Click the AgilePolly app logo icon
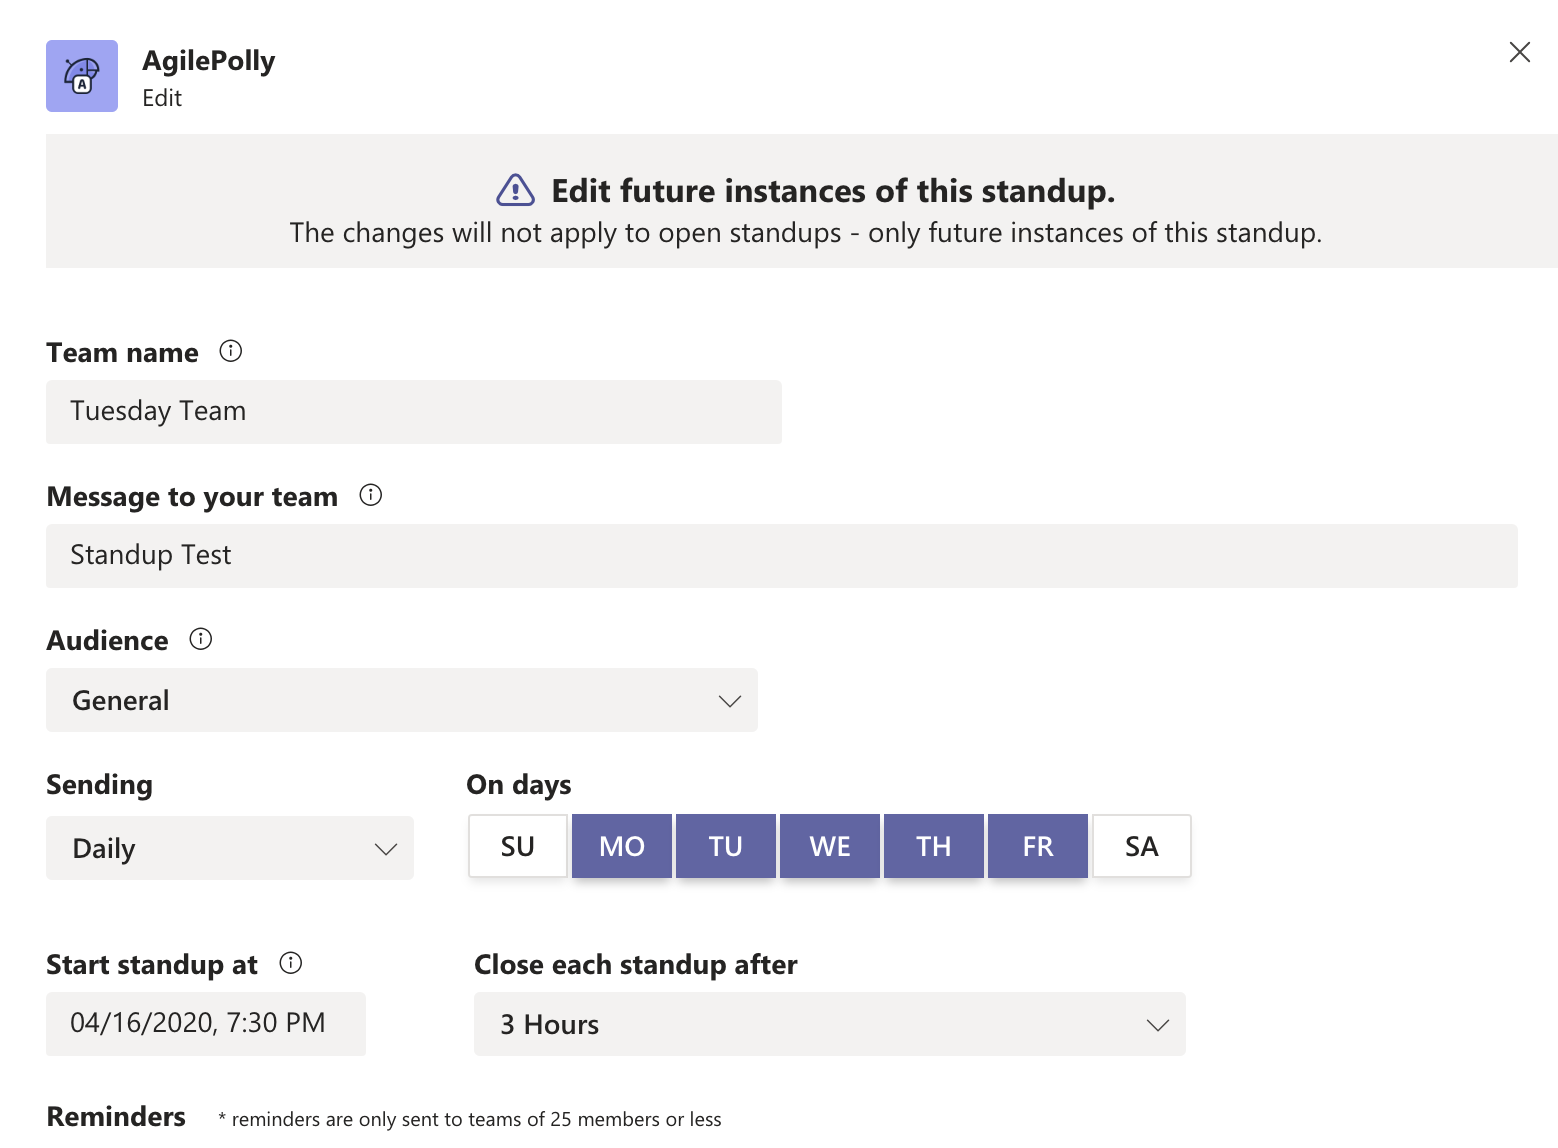The image size is (1558, 1148). coord(82,76)
